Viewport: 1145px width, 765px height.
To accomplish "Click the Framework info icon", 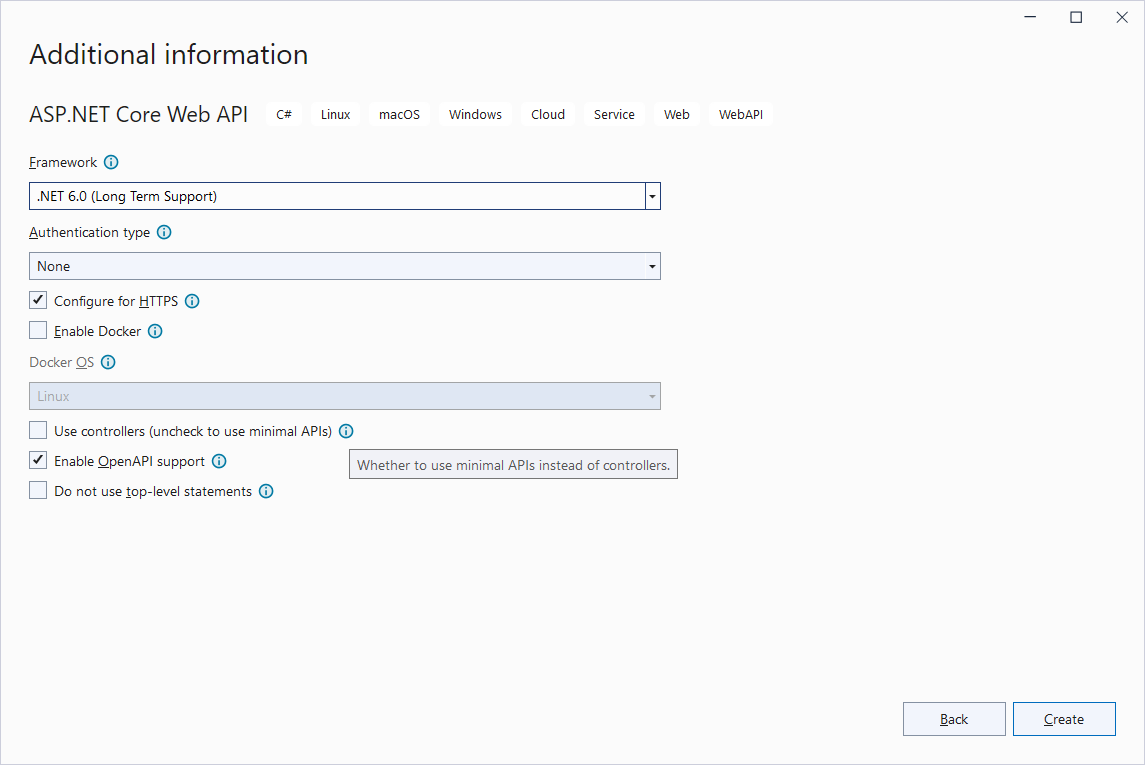I will click(x=111, y=162).
